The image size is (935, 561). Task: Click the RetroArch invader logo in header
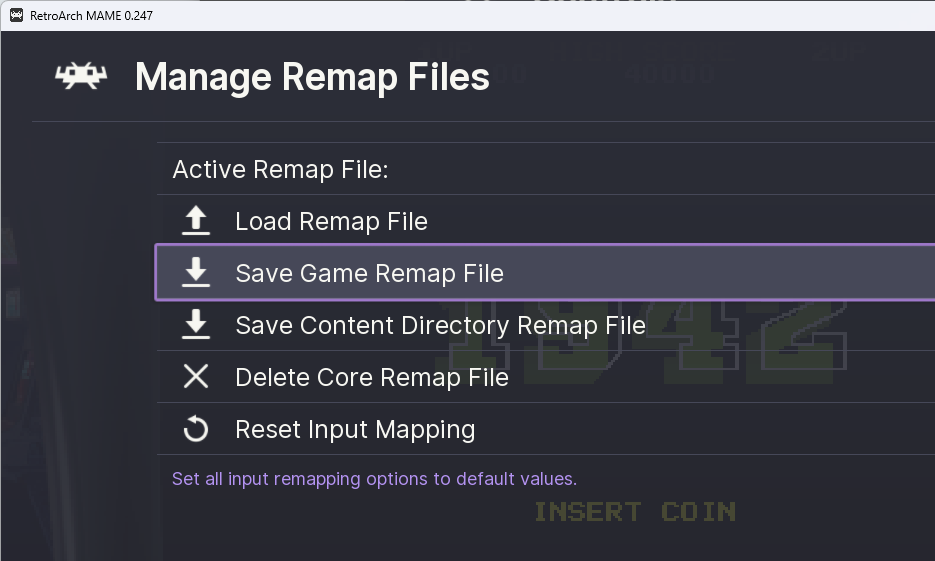coord(81,77)
